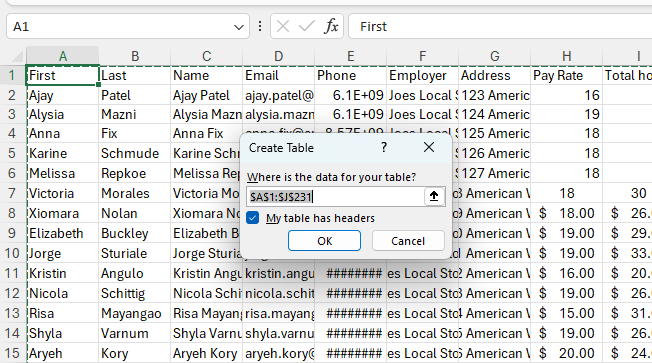Image resolution: width=652 pixels, height=363 pixels.
Task: Click the Name header cell
Action: 207,75
